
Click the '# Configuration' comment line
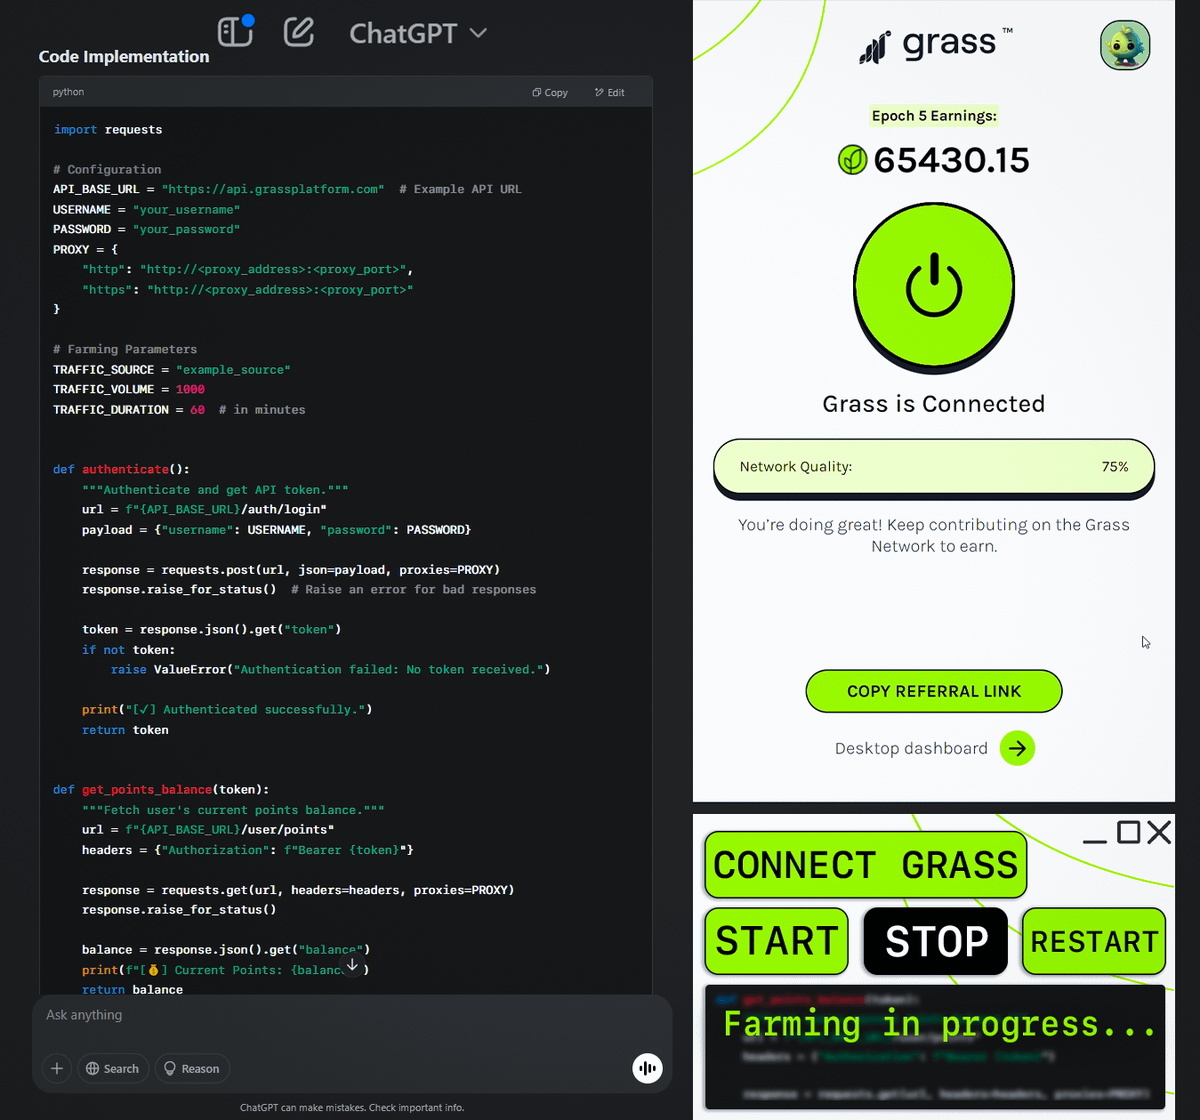click(x=107, y=169)
